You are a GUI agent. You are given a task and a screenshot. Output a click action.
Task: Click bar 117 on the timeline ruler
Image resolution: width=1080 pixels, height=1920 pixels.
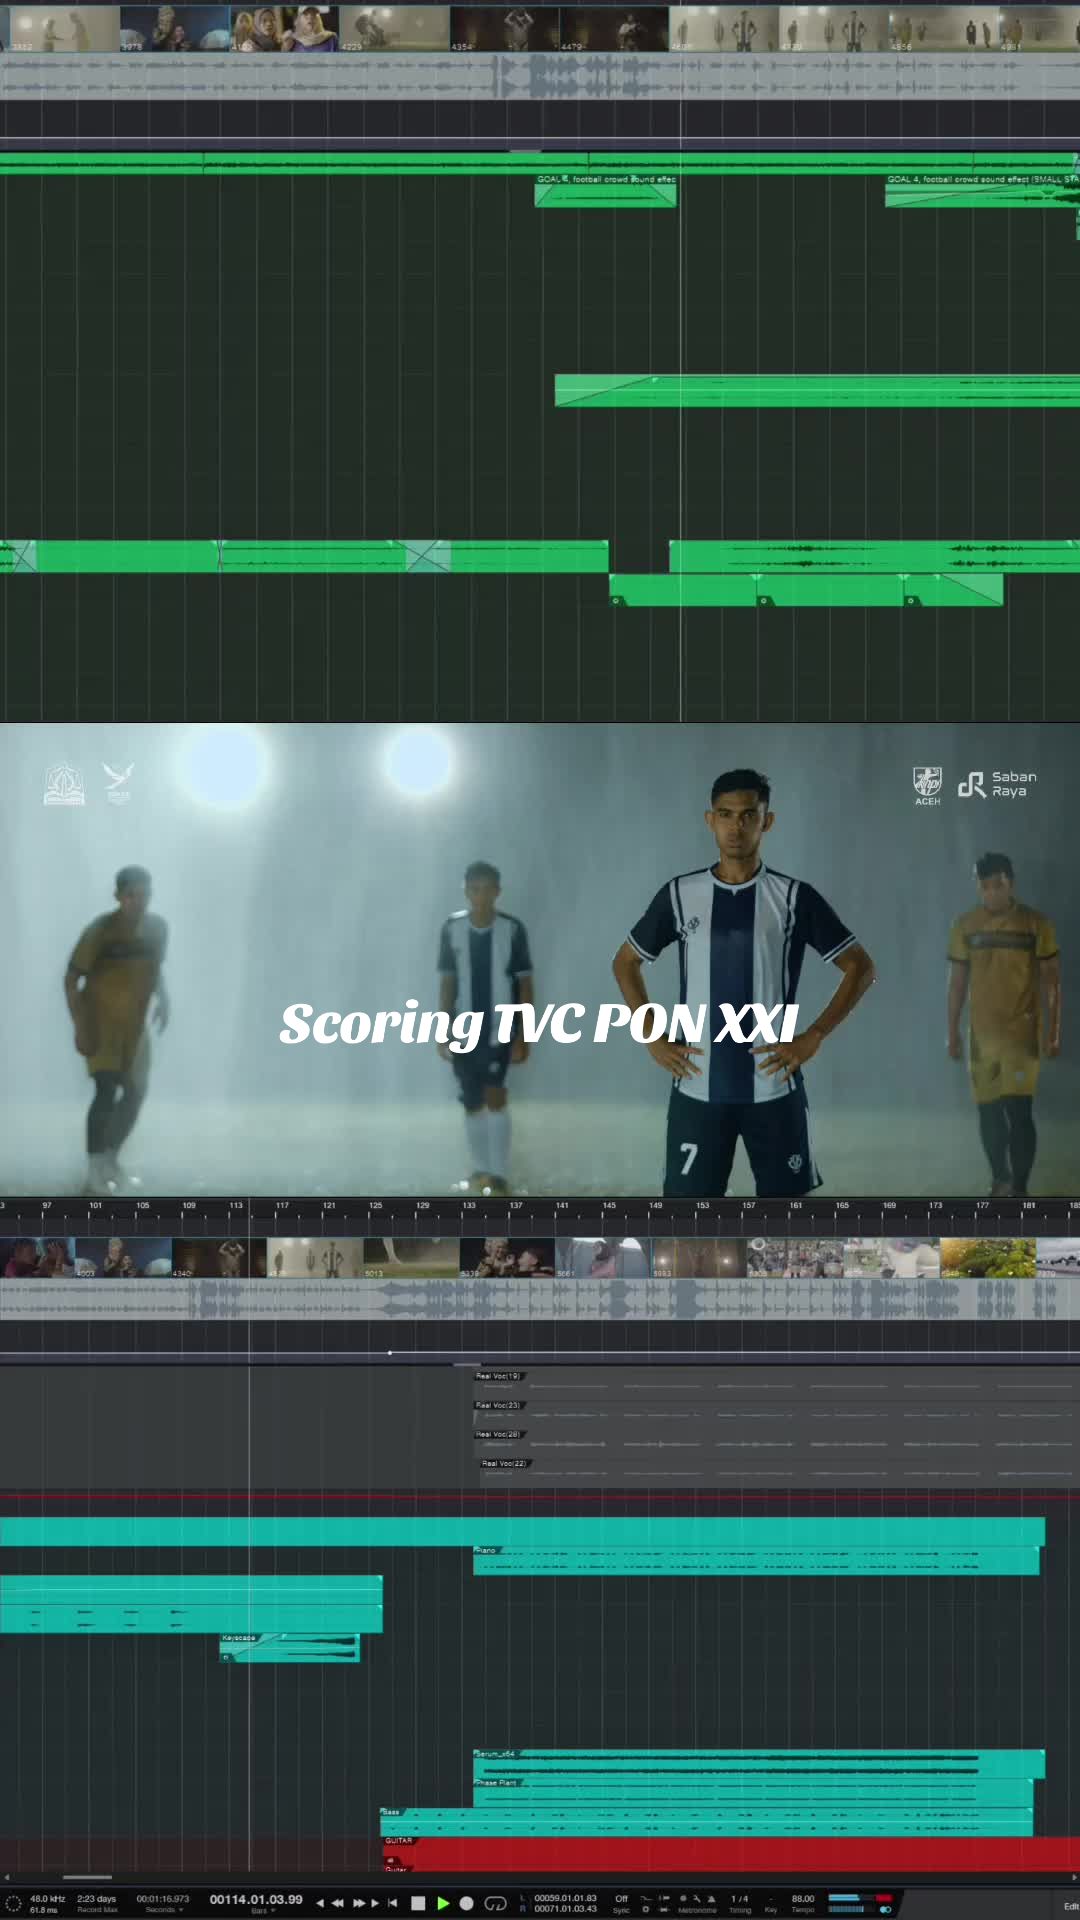(282, 1206)
